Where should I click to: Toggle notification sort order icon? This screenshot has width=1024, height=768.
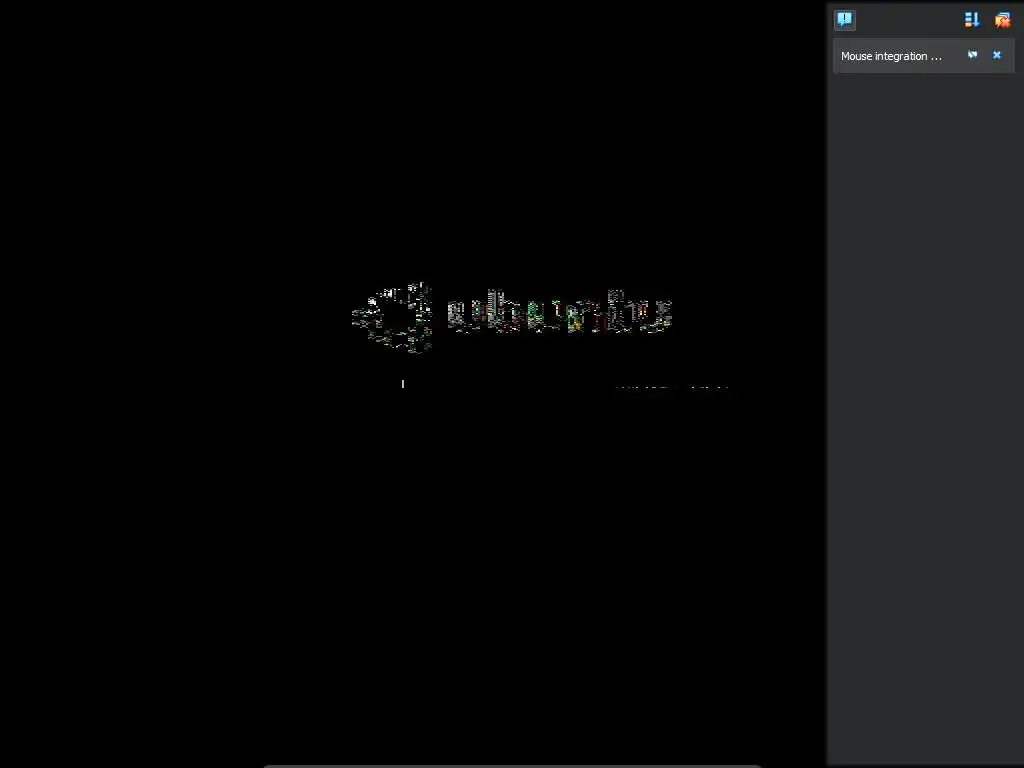click(x=972, y=20)
